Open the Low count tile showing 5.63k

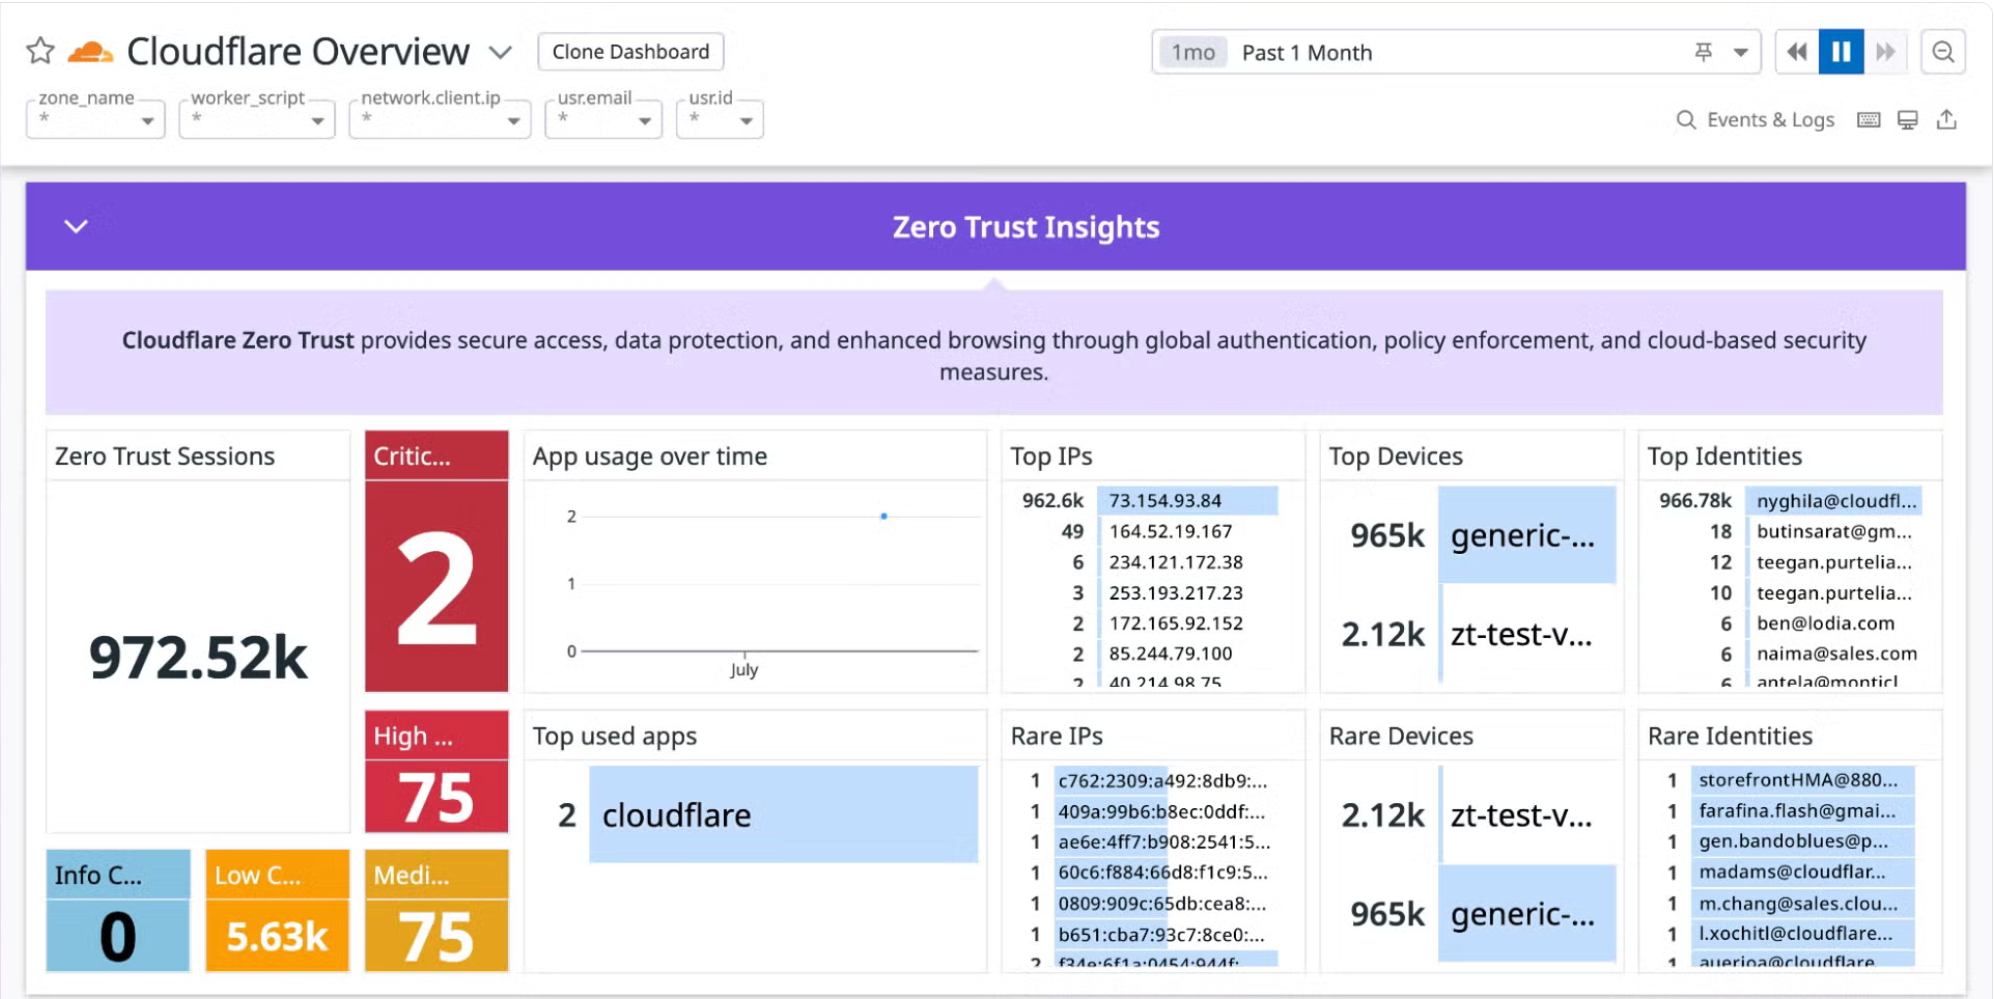click(277, 910)
